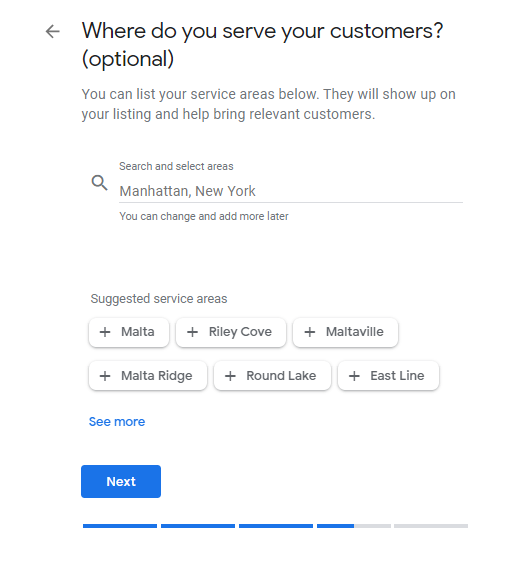
Task: Expand suggestions with See more
Action: pyautogui.click(x=117, y=422)
